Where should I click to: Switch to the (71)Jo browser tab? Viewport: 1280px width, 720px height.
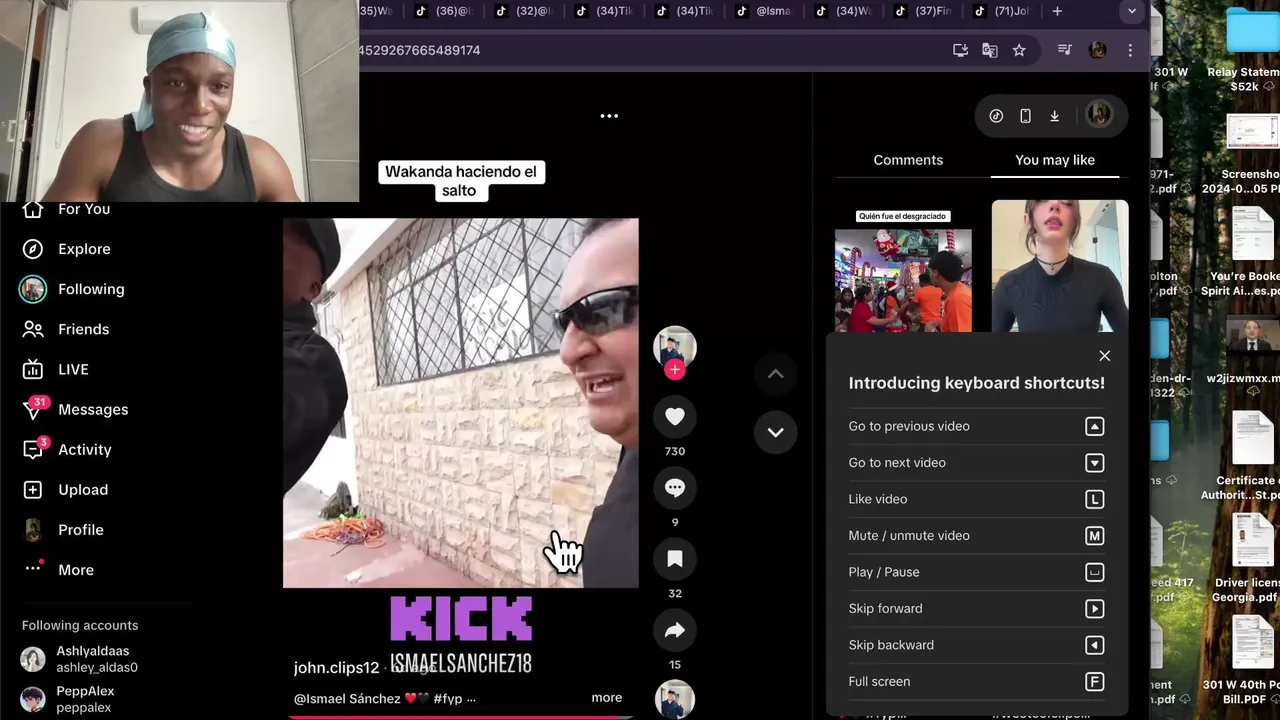point(1001,11)
